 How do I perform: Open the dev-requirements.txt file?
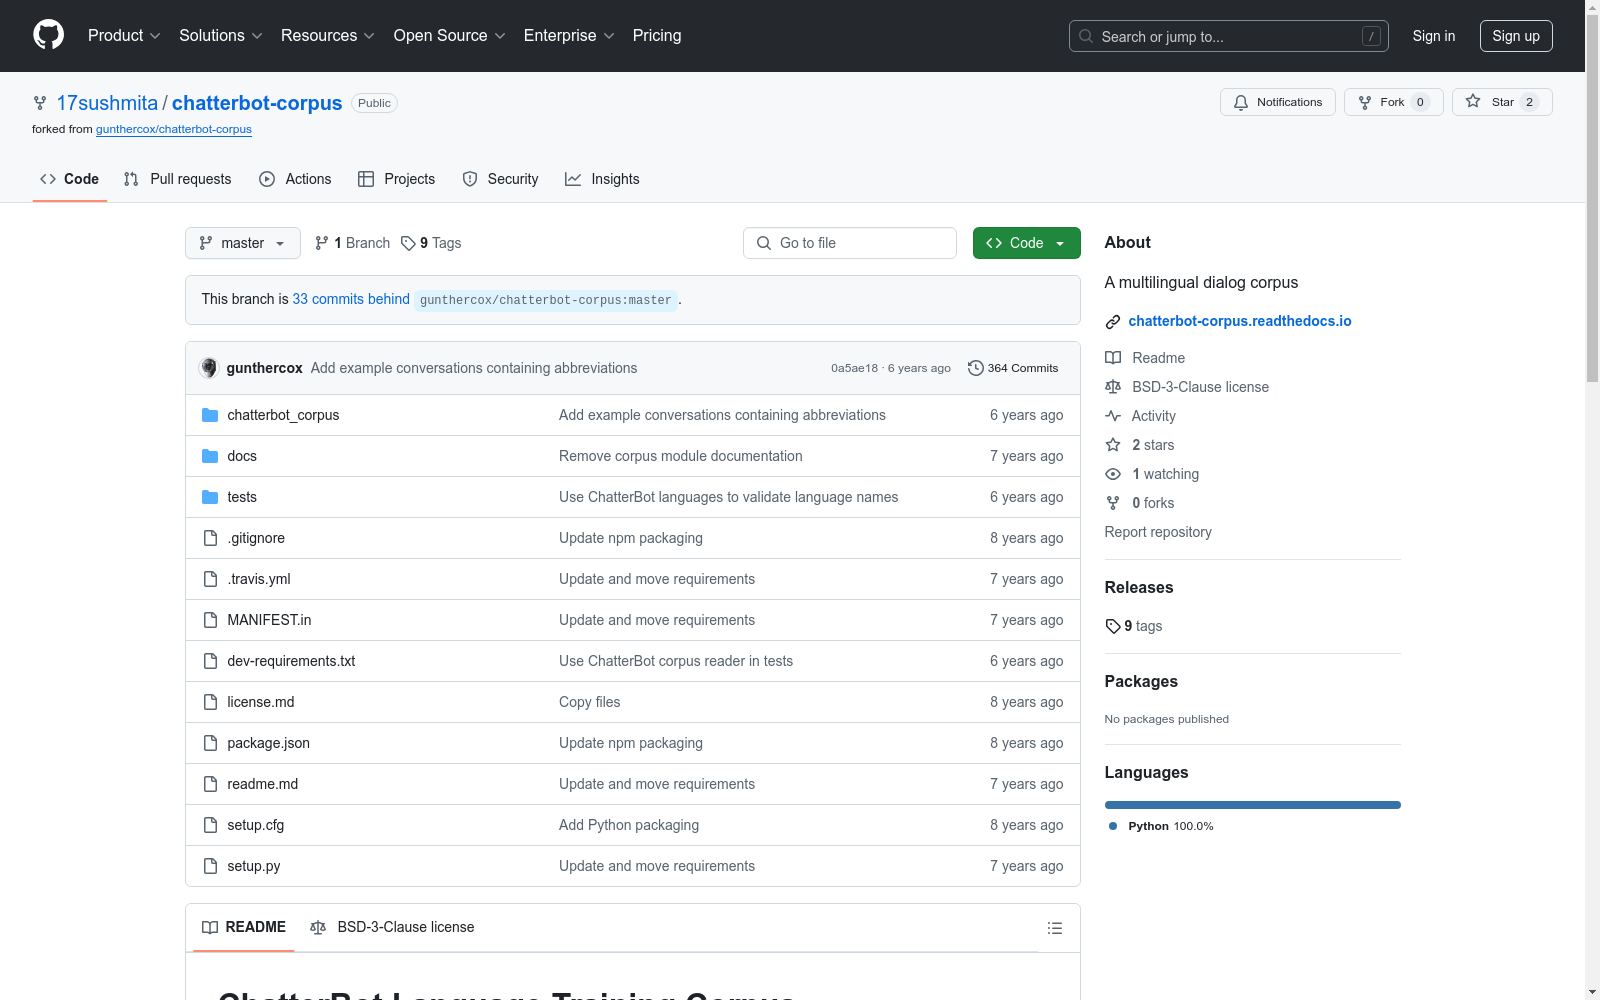(x=291, y=661)
